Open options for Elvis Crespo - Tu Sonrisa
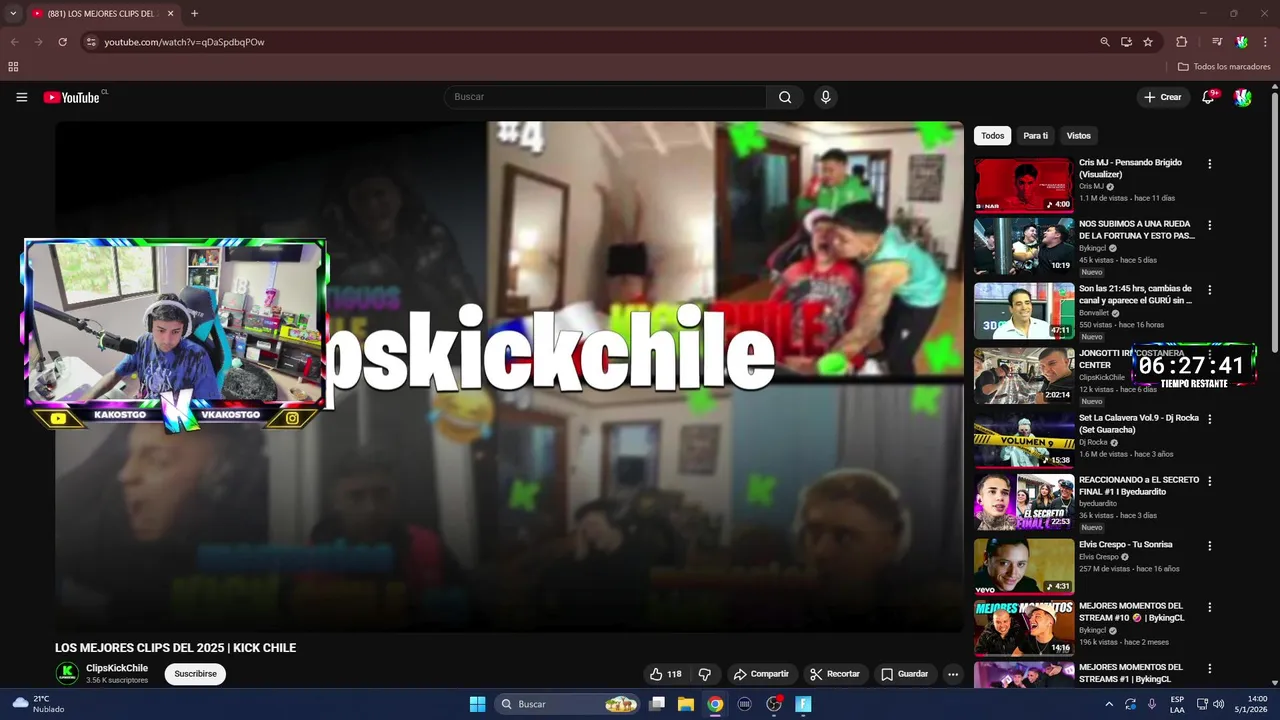This screenshot has width=1280, height=720. coord(1210,546)
